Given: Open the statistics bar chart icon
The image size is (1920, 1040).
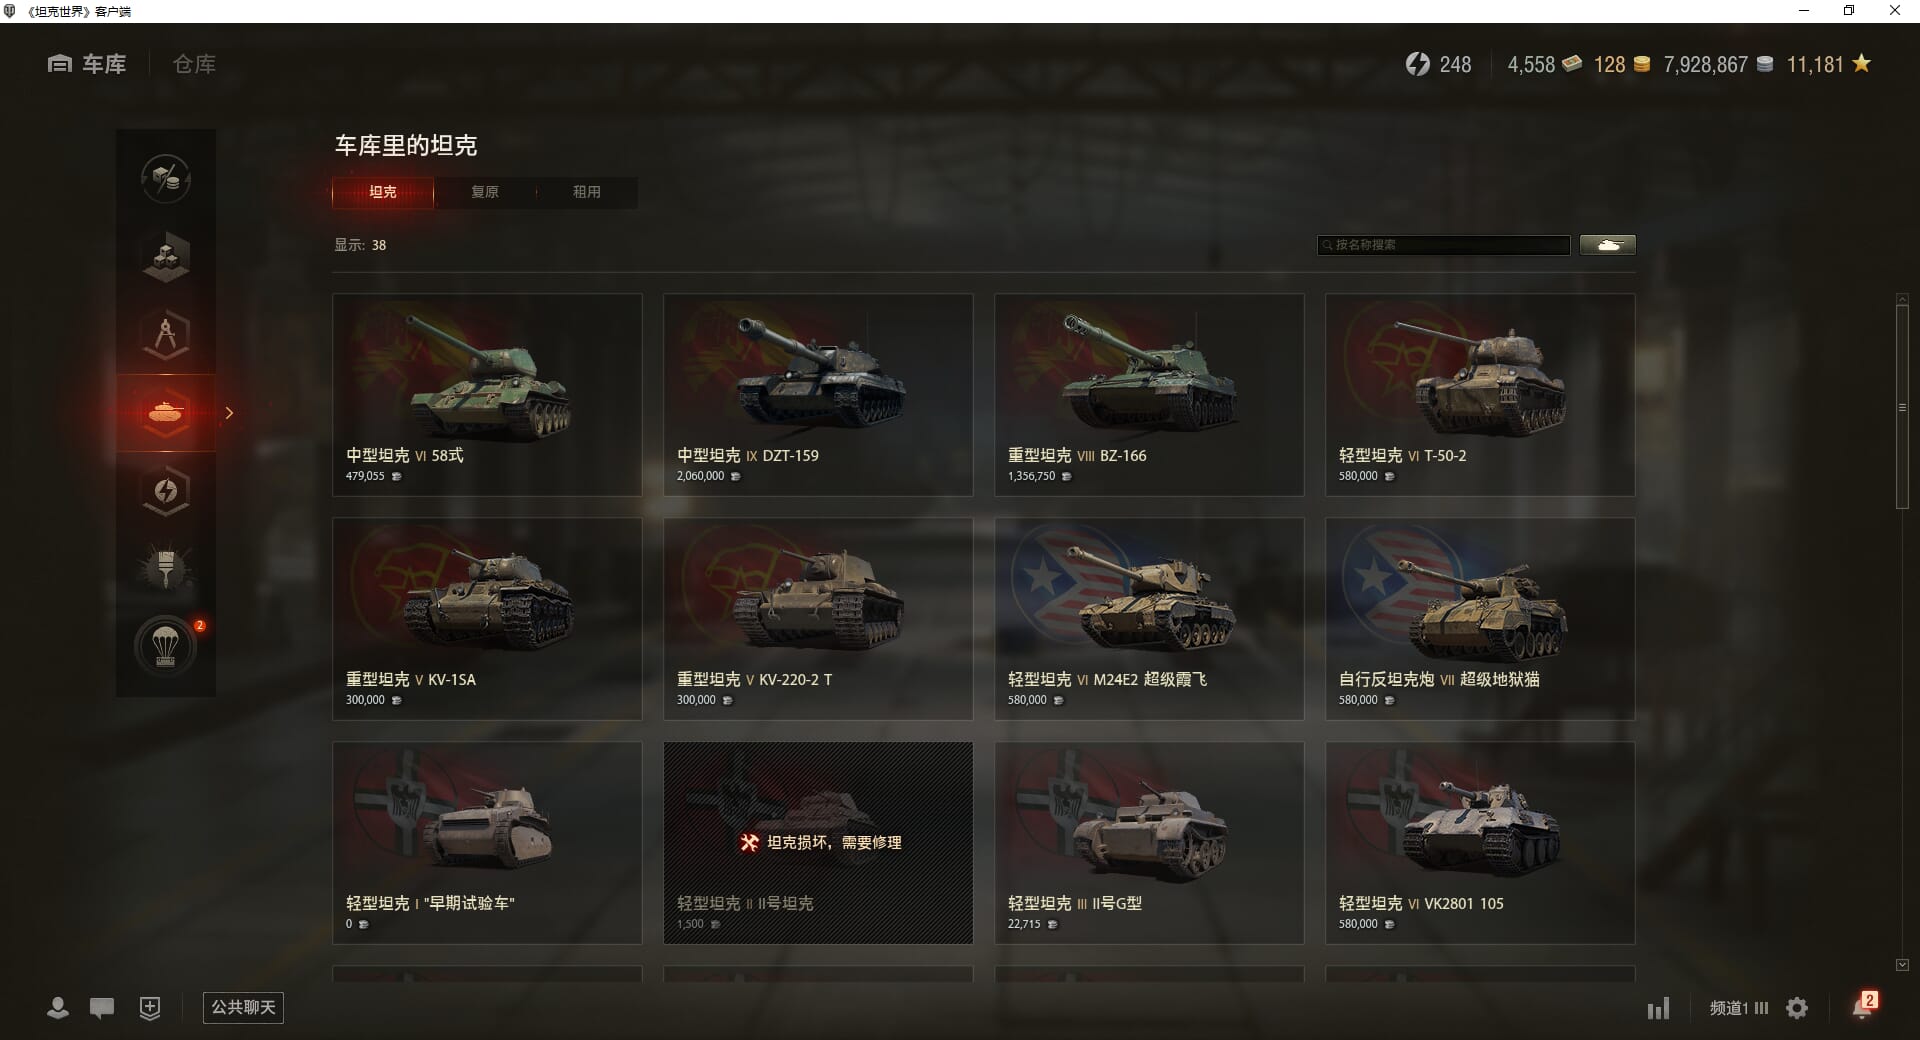Looking at the screenshot, I should [1658, 1008].
